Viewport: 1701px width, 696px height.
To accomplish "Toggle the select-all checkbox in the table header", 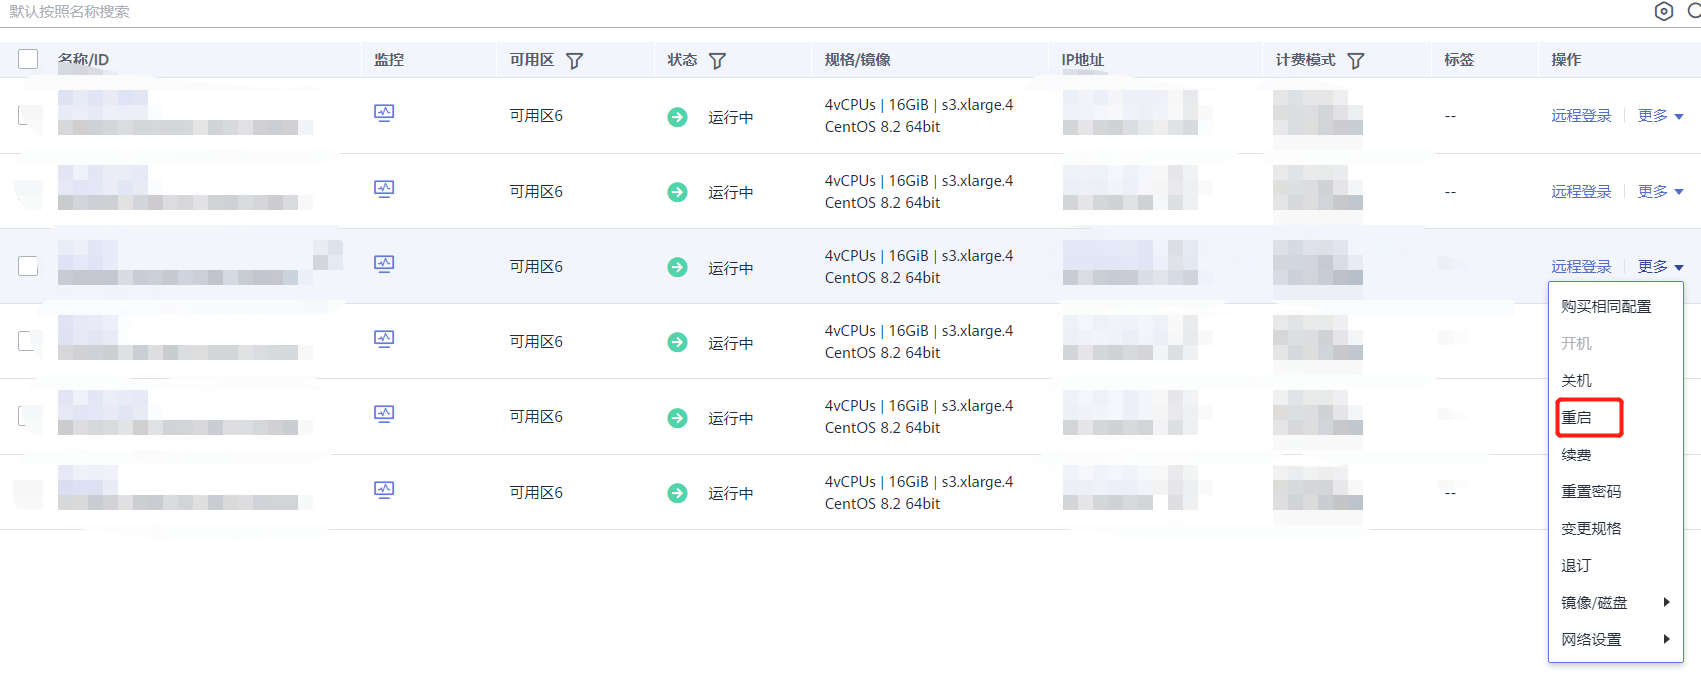I will tap(28, 59).
